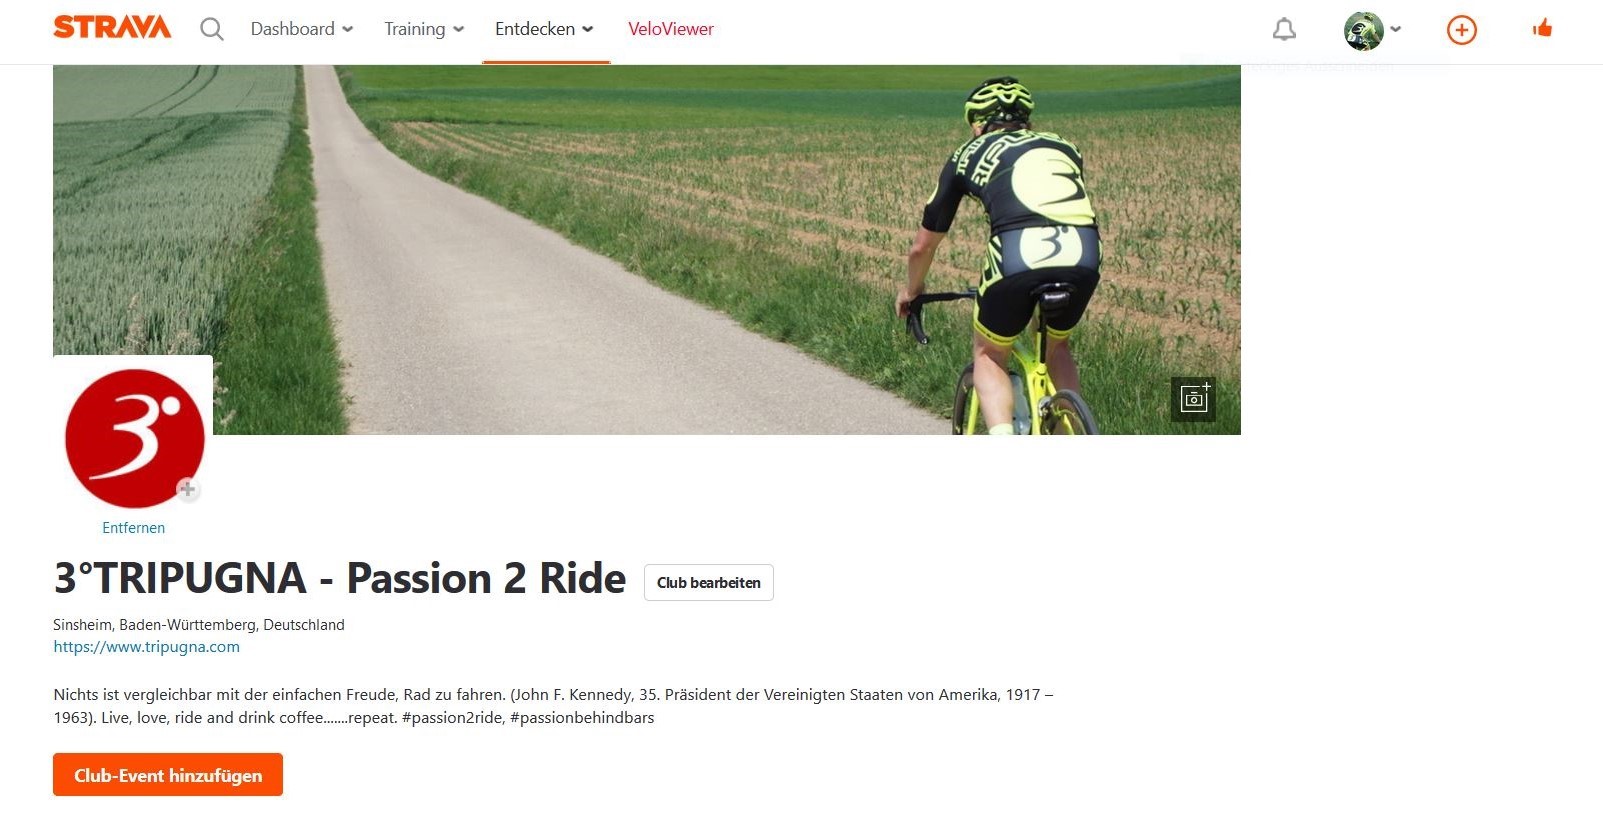Open the Entdecken dropdown menu
This screenshot has width=1603, height=816.
coord(545,29)
